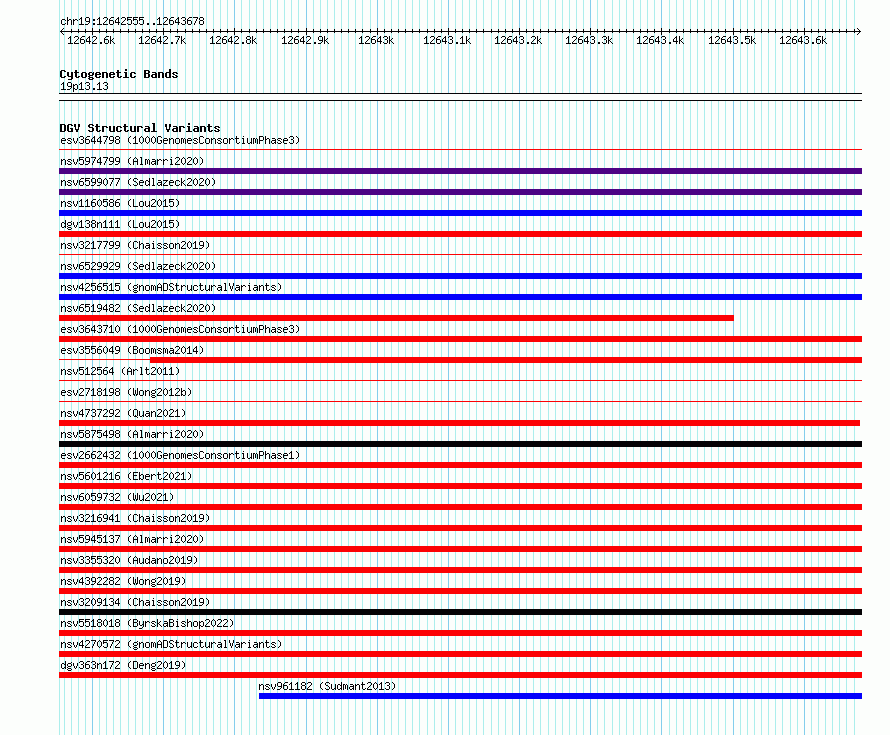Click the nsv3217799 (Chaisson2019) label
The image size is (890, 735).
[x=135, y=245]
